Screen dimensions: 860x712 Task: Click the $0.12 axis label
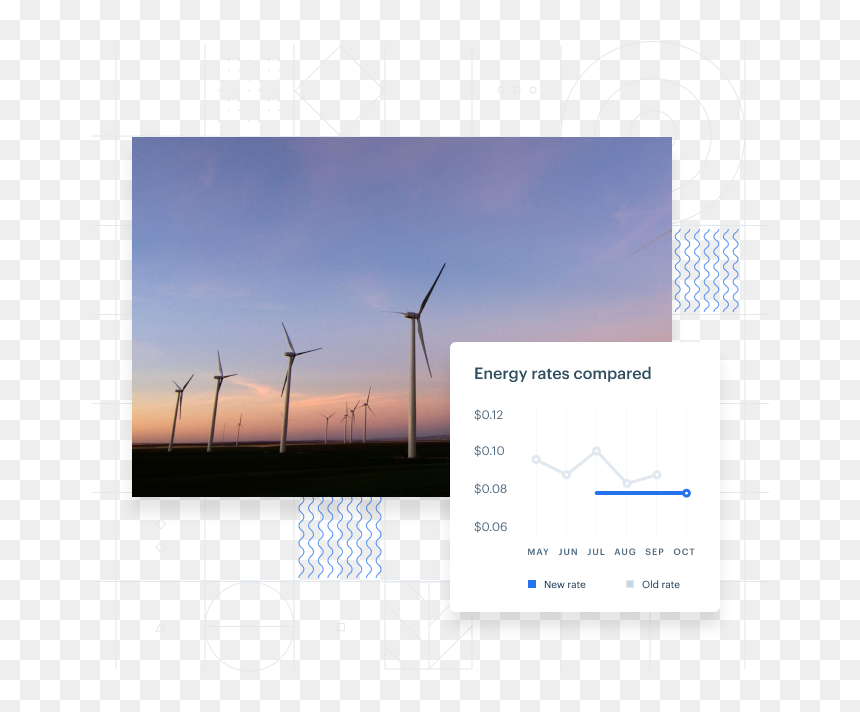(488, 415)
